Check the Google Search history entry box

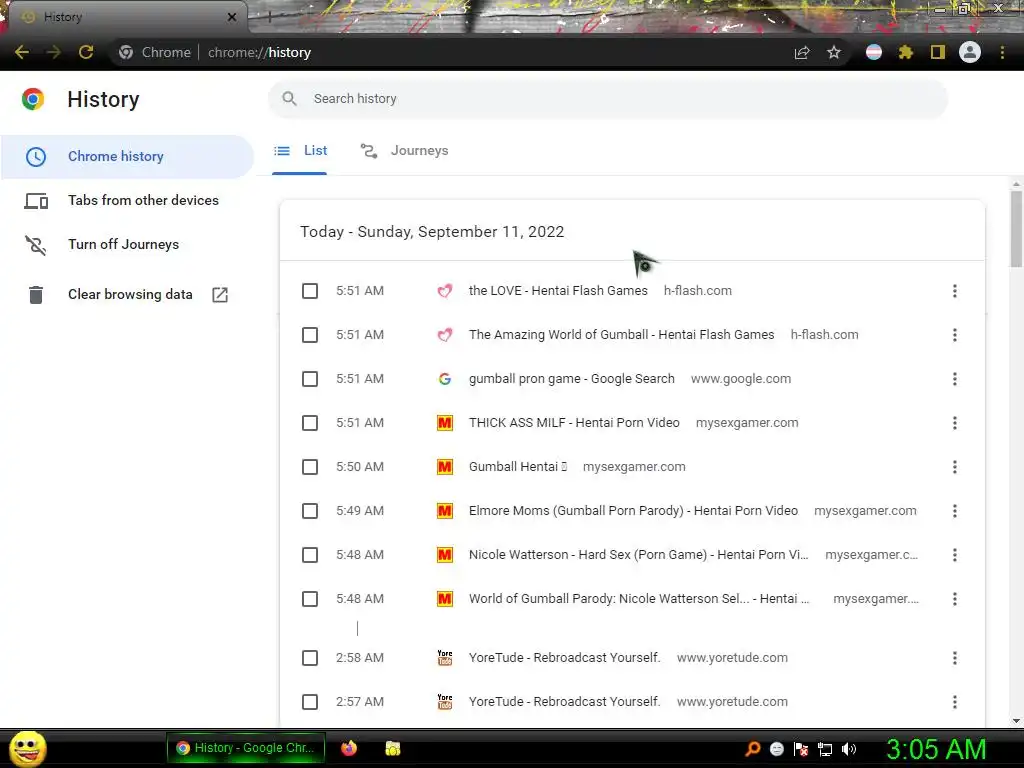tap(310, 379)
